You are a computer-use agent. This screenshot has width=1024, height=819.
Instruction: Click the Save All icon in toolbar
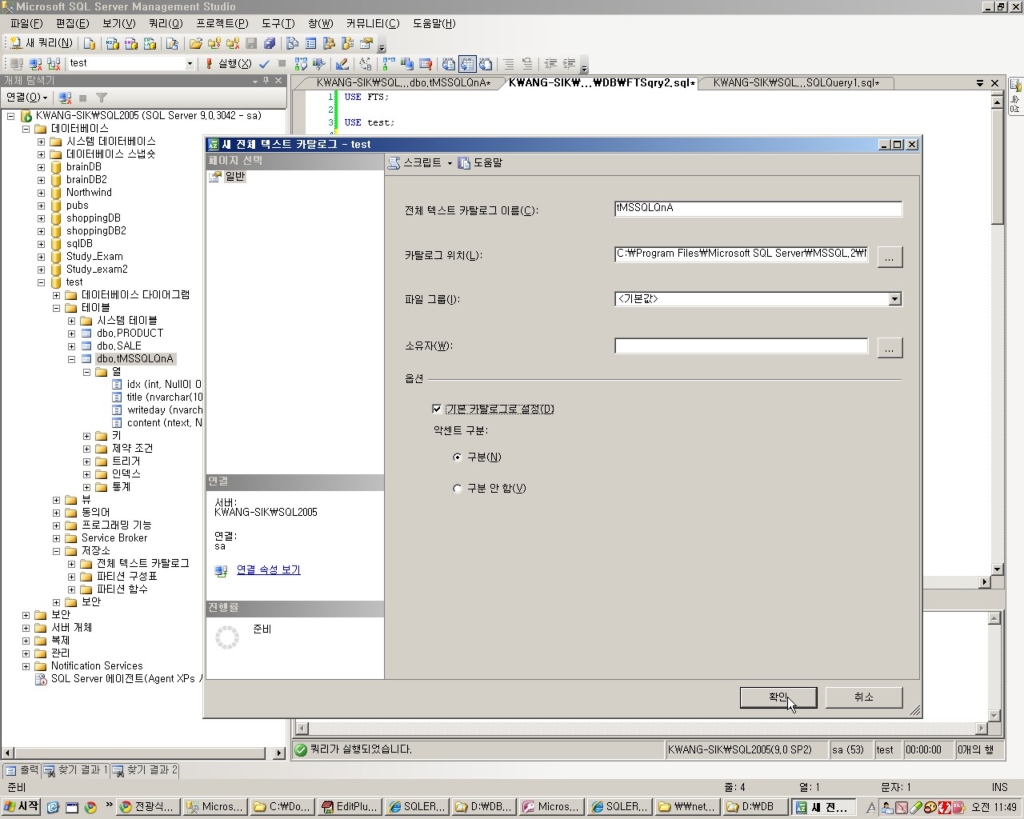point(269,44)
